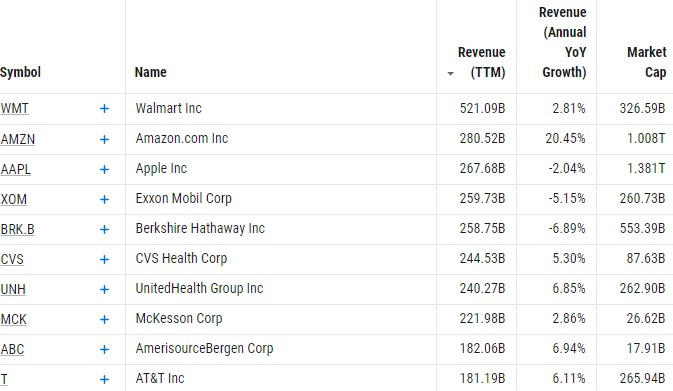673x391 pixels.
Task: Open the AMZN symbol link
Action: point(18,139)
